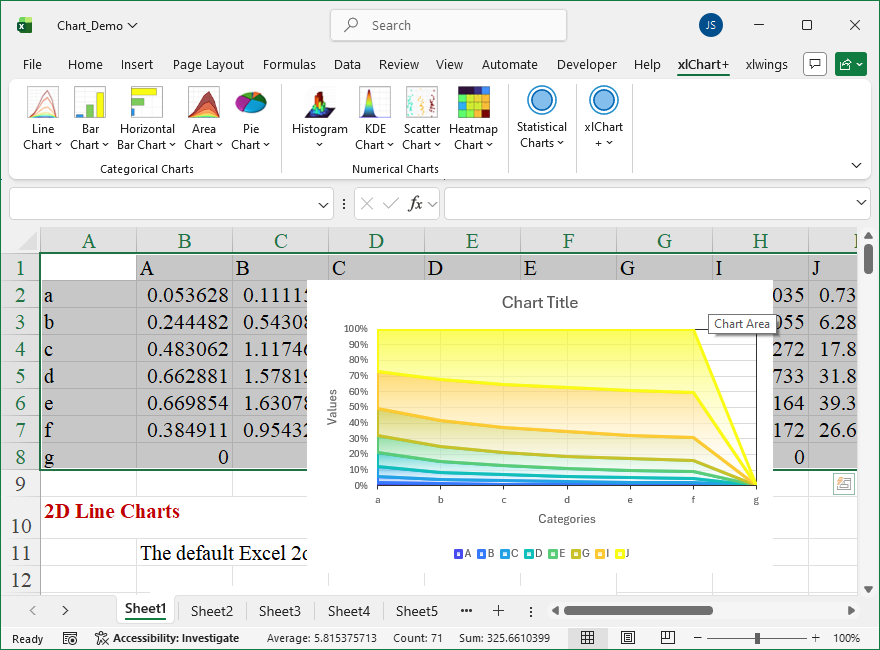Click the zoom slider handle
880x650 pixels.
[758, 638]
